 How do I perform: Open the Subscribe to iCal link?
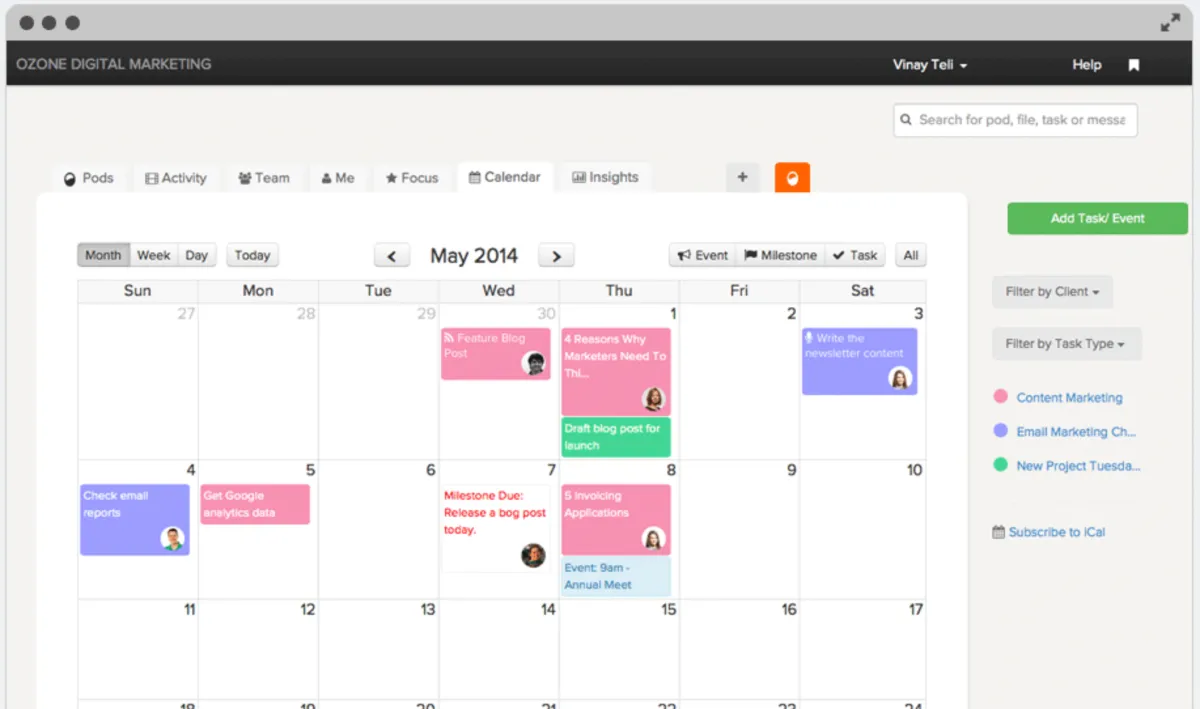1056,531
